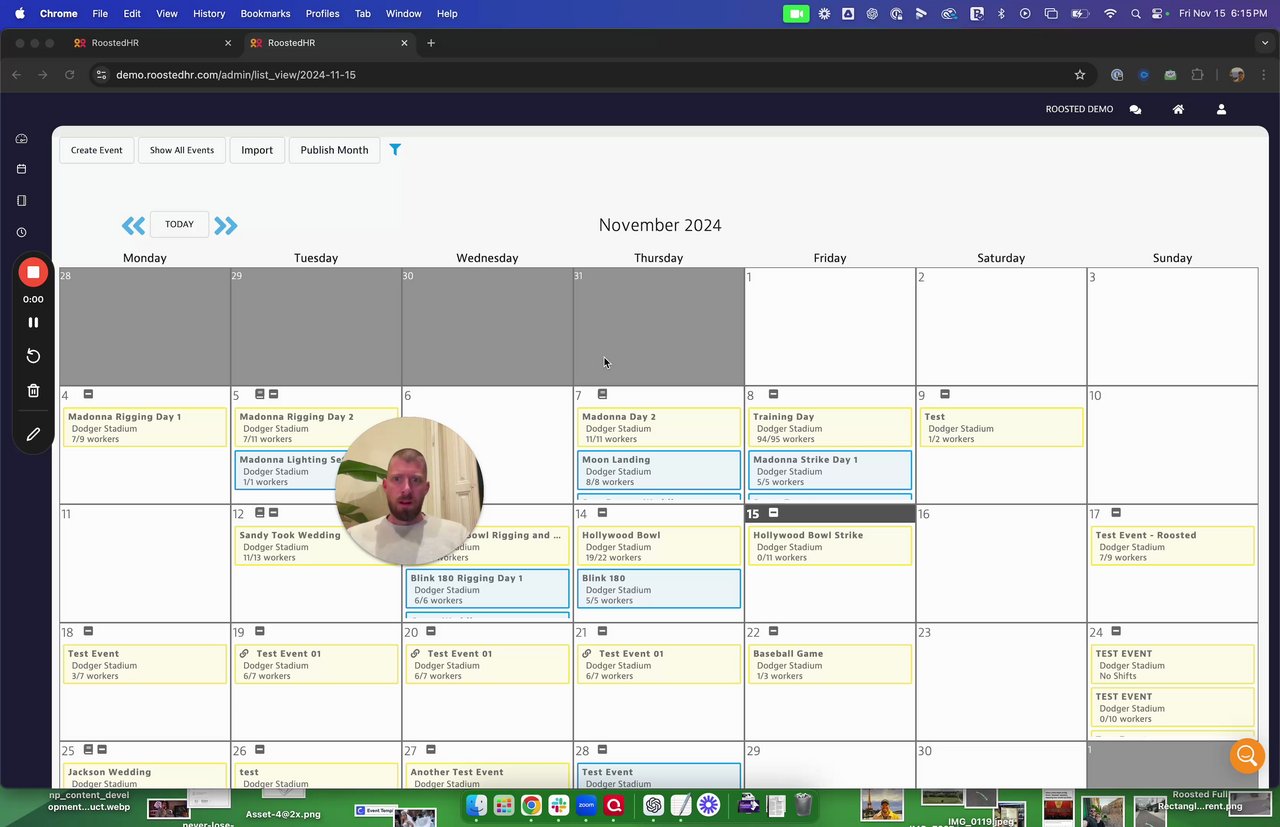This screenshot has width=1280, height=827.
Task: Click the book icon on November 25
Action: point(88,750)
